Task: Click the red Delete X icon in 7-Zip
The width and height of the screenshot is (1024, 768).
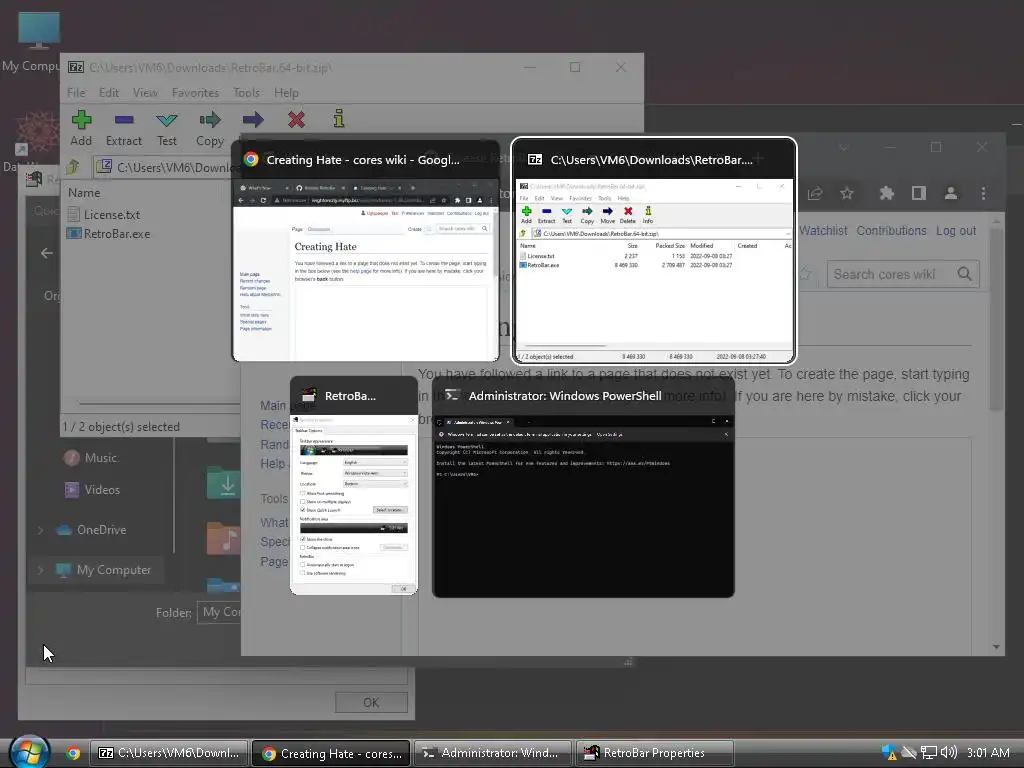Action: pos(296,120)
